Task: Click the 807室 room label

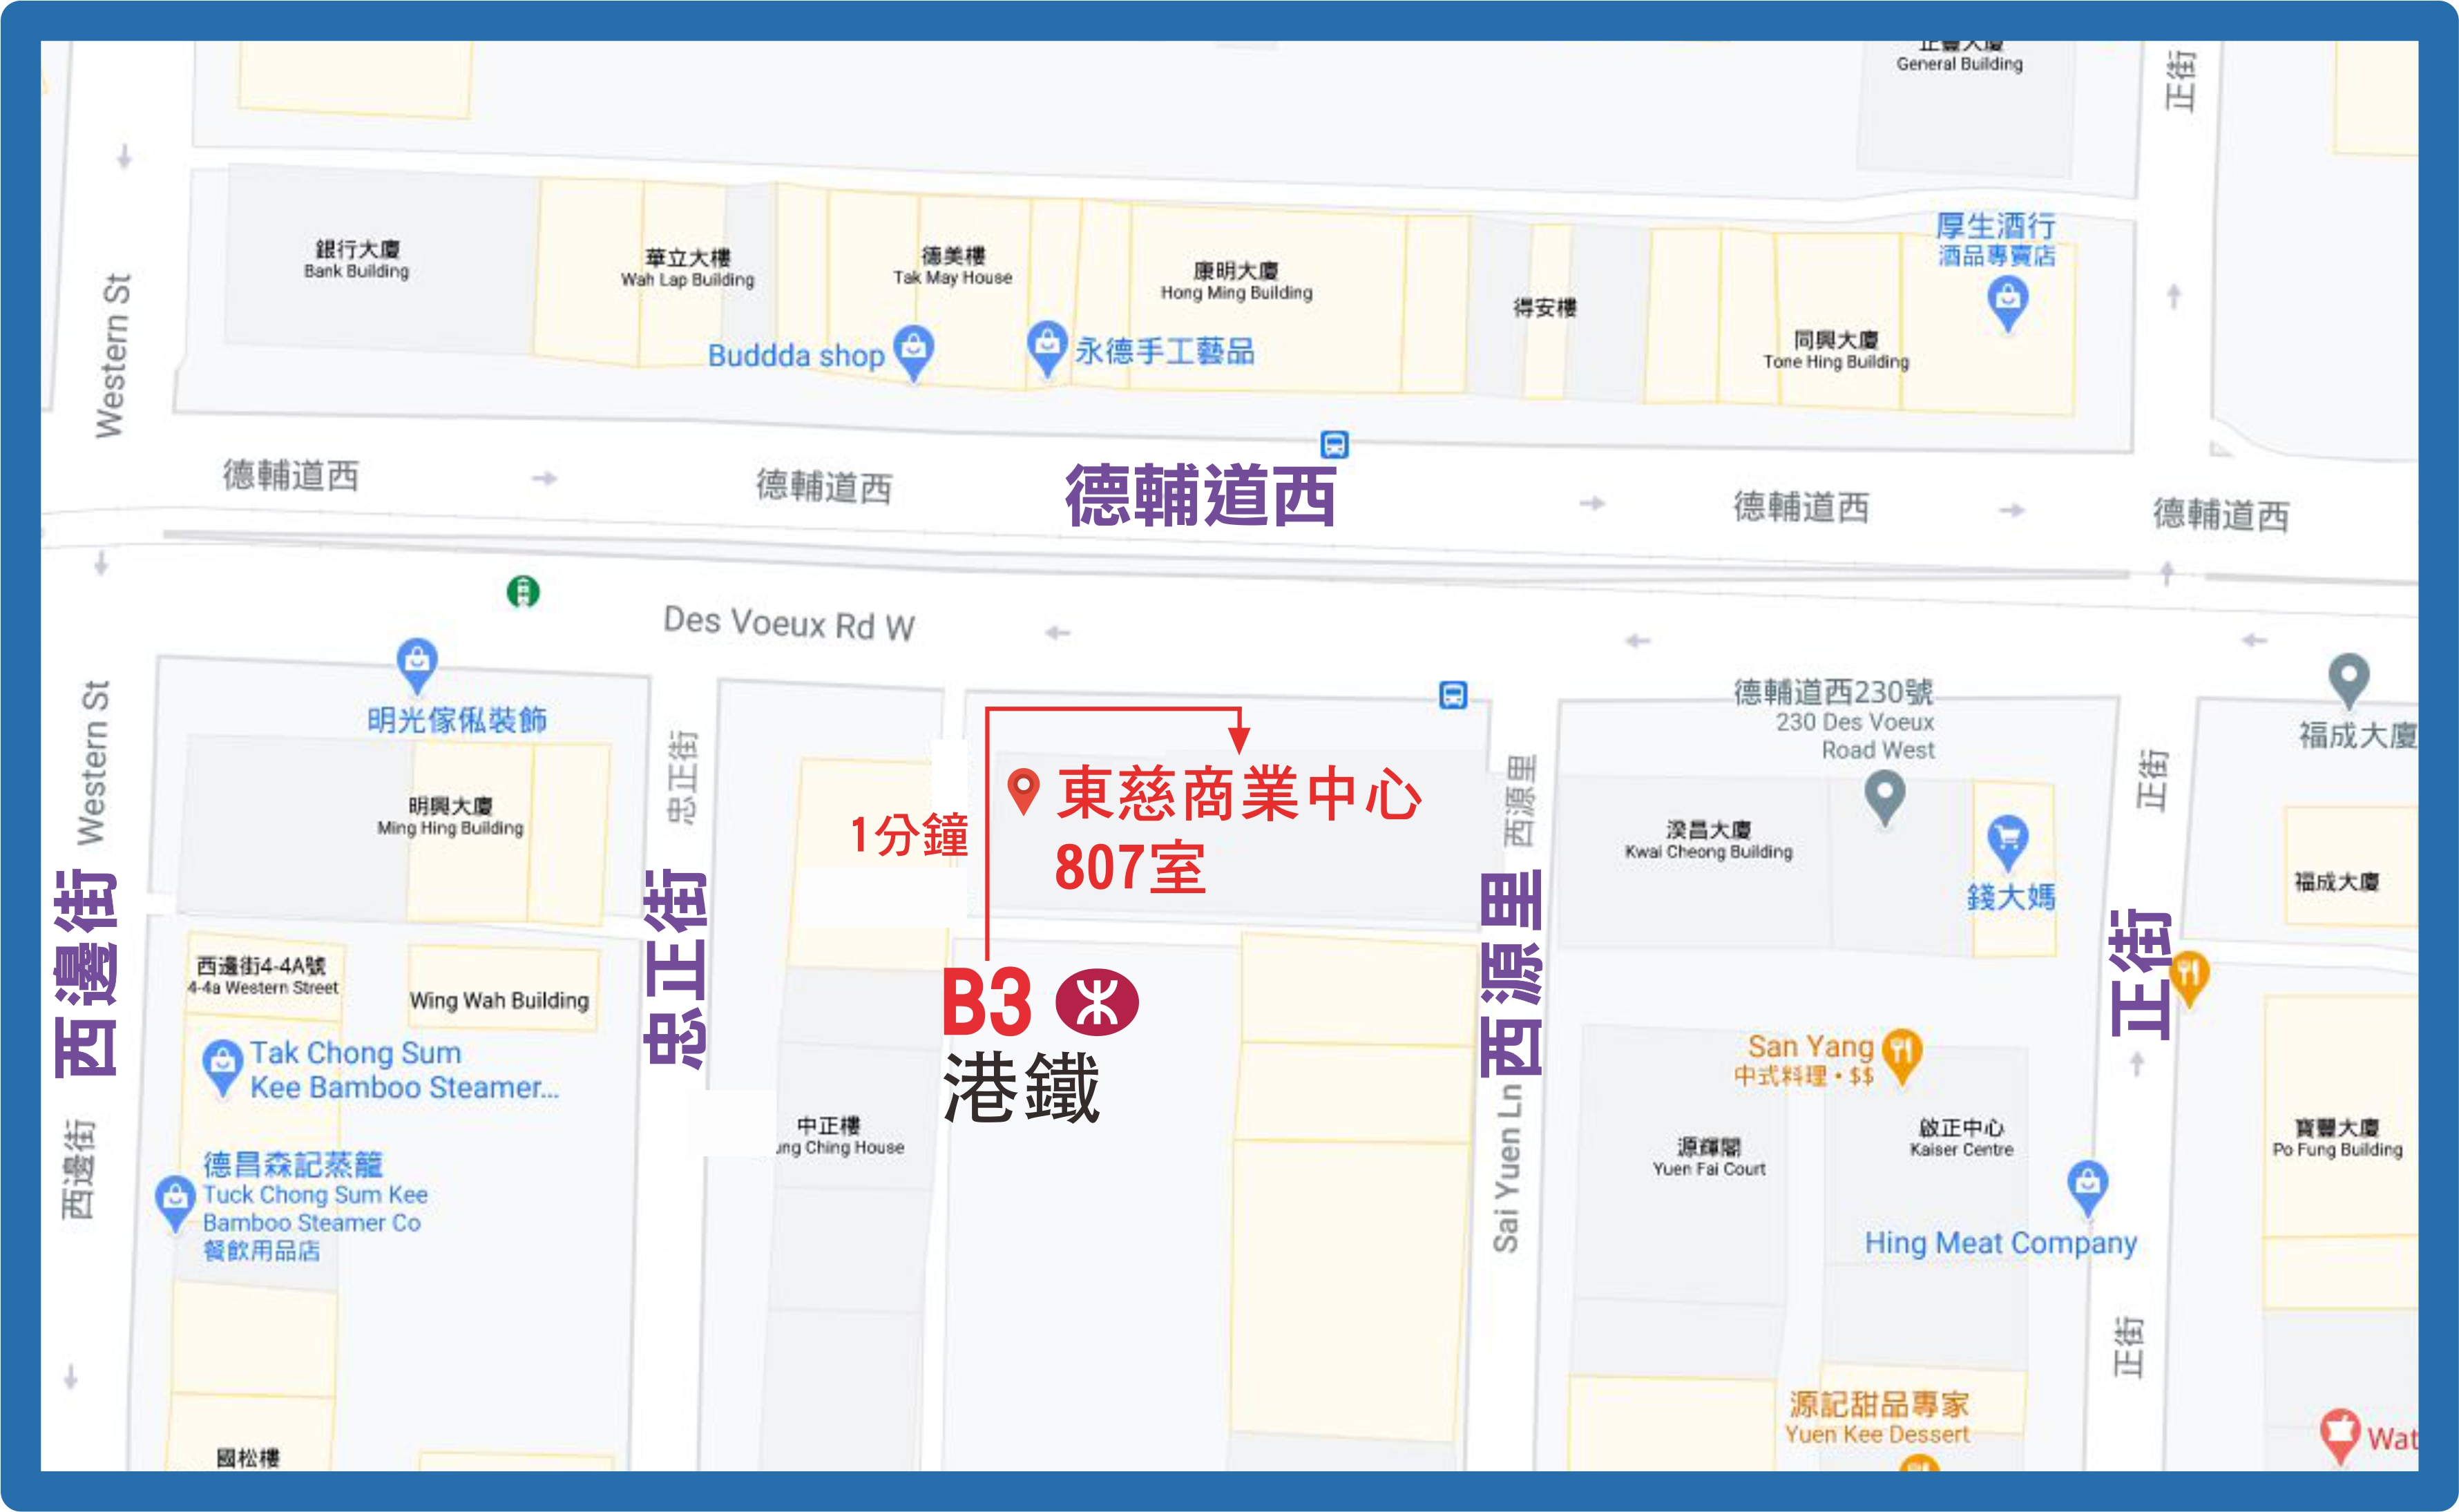Action: 1130,867
